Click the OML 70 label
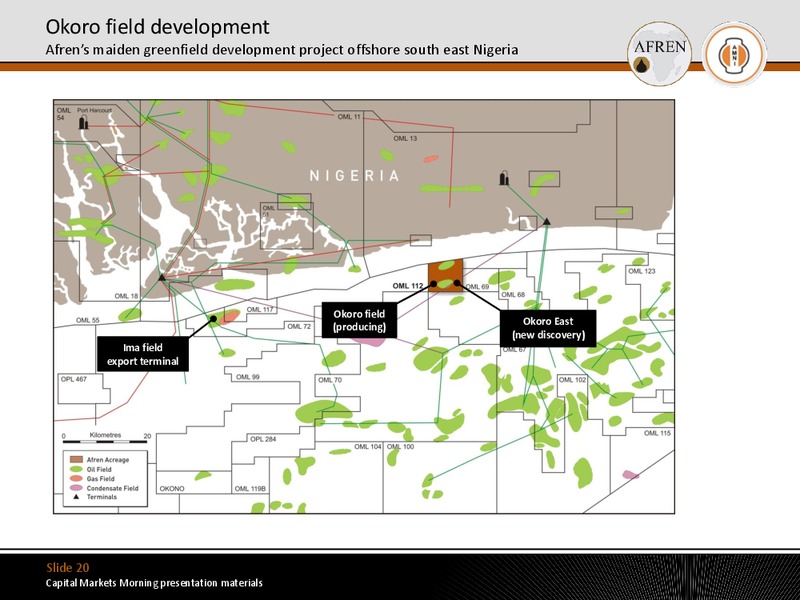The width and height of the screenshot is (800, 600). coord(330,380)
